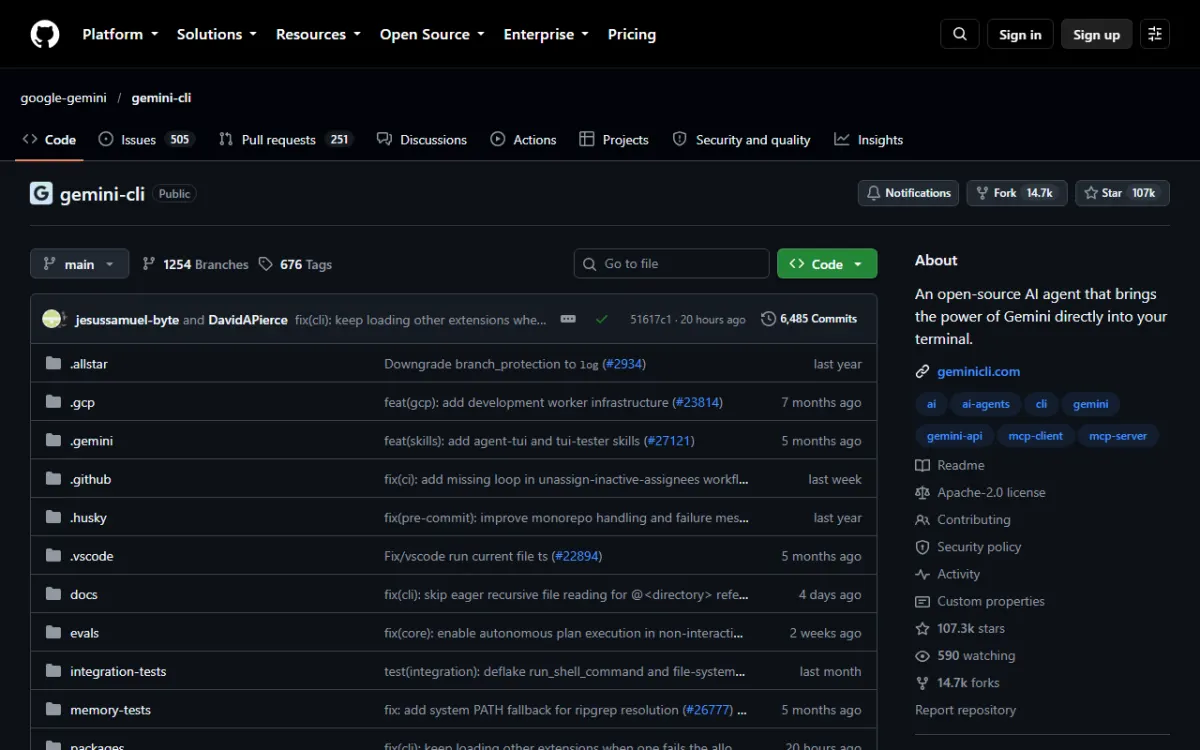The height and width of the screenshot is (750, 1200).
Task: Switch to the Discussions tab
Action: tap(422, 140)
